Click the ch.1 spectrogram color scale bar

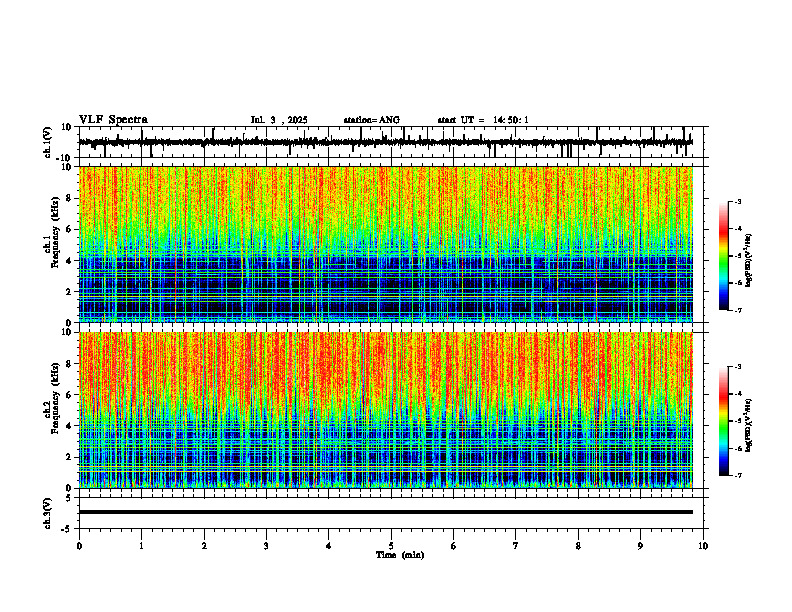723,256
